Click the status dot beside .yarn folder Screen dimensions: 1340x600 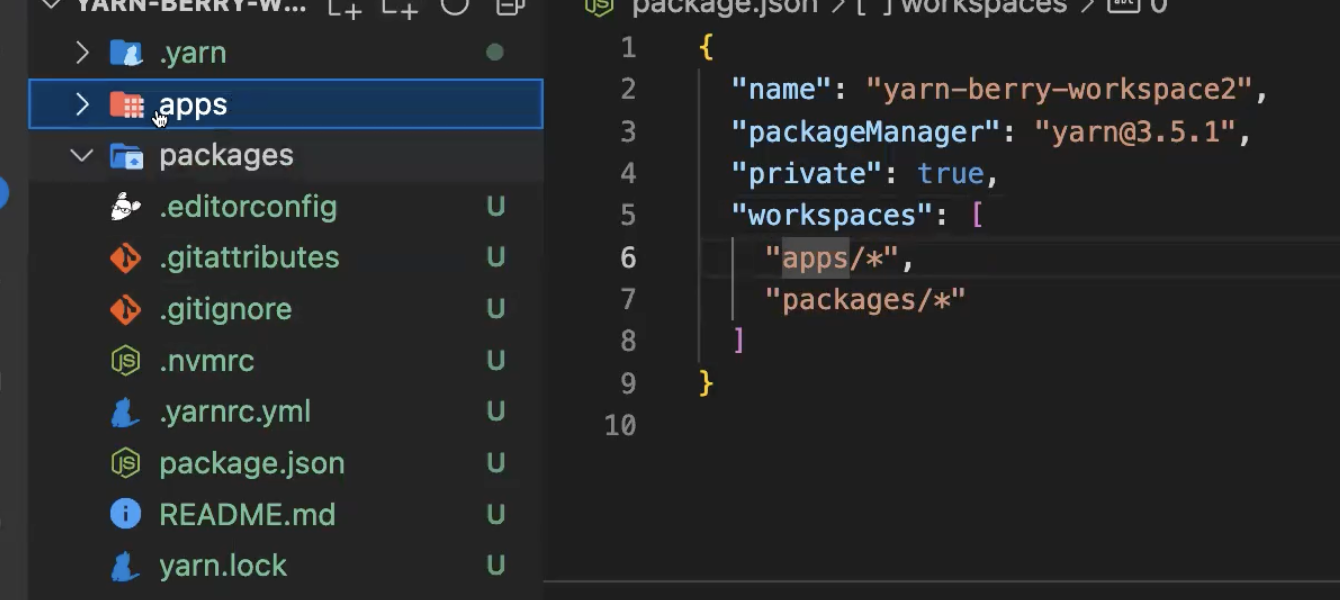[x=494, y=52]
